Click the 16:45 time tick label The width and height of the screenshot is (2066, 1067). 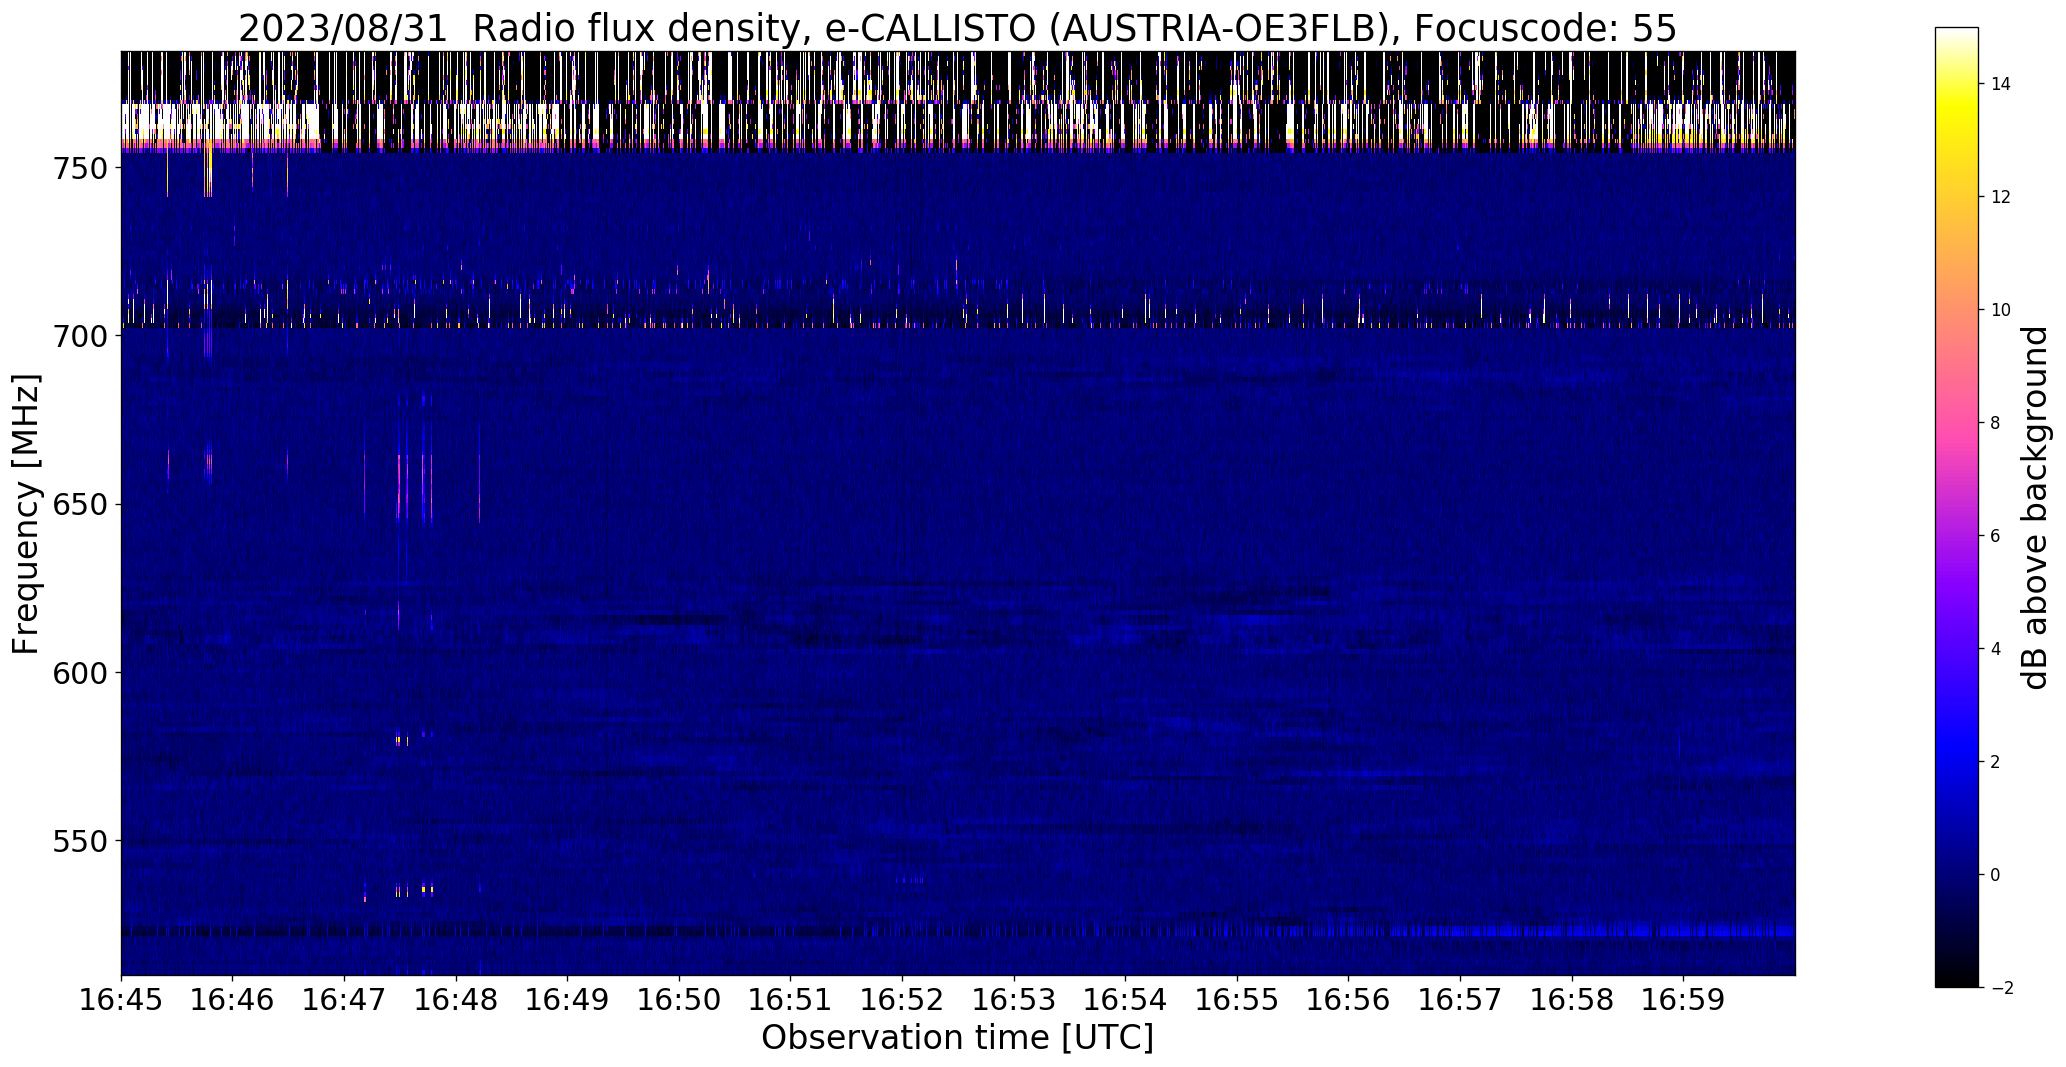point(121,1000)
